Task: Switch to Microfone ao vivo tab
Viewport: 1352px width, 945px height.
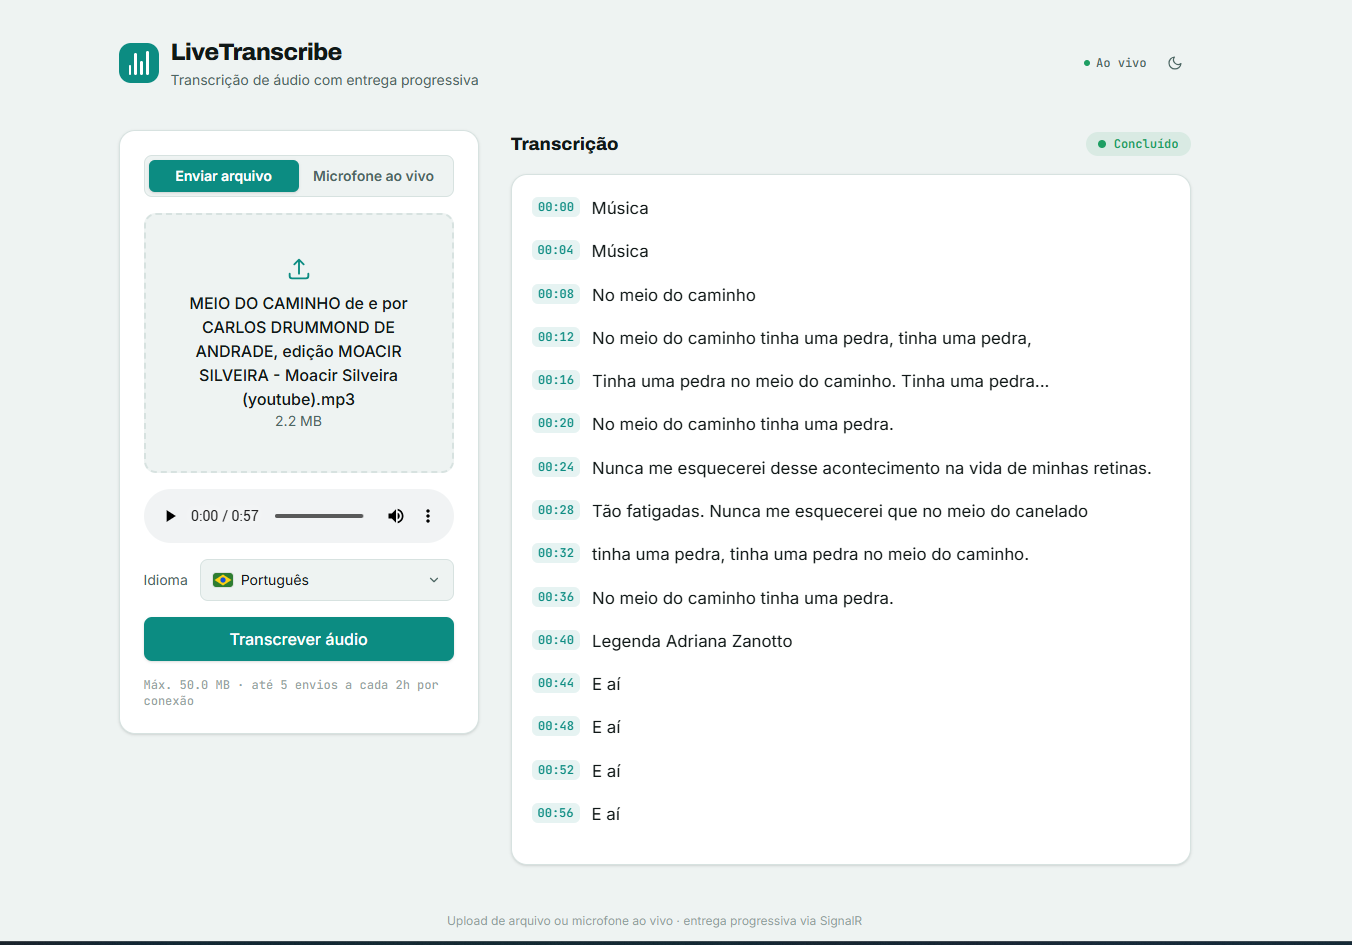Action: pyautogui.click(x=373, y=176)
